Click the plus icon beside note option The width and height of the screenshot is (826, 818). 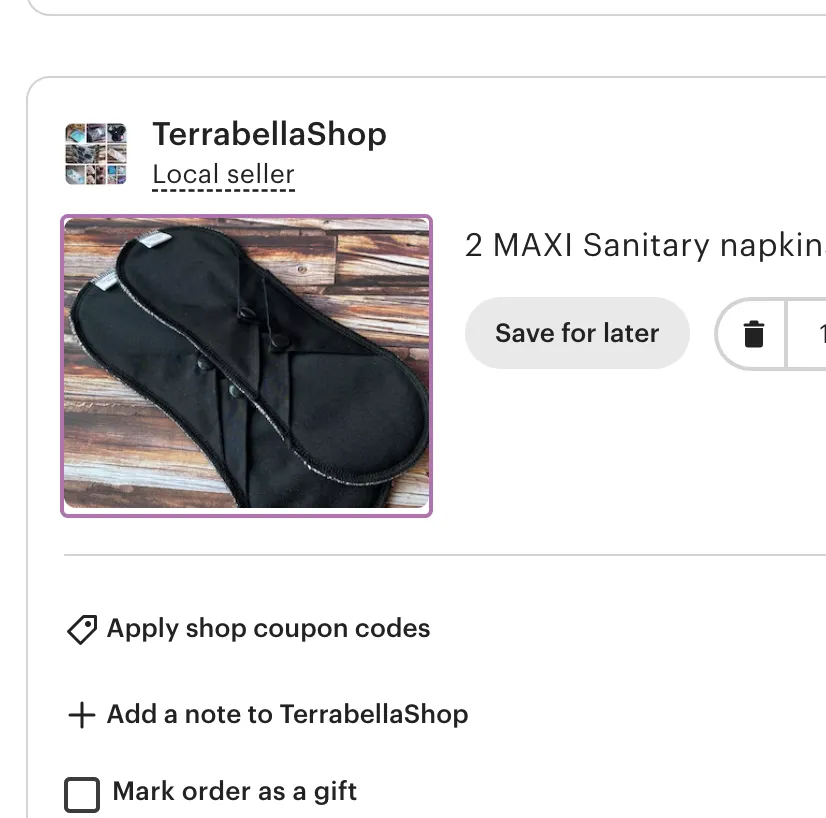tap(80, 714)
